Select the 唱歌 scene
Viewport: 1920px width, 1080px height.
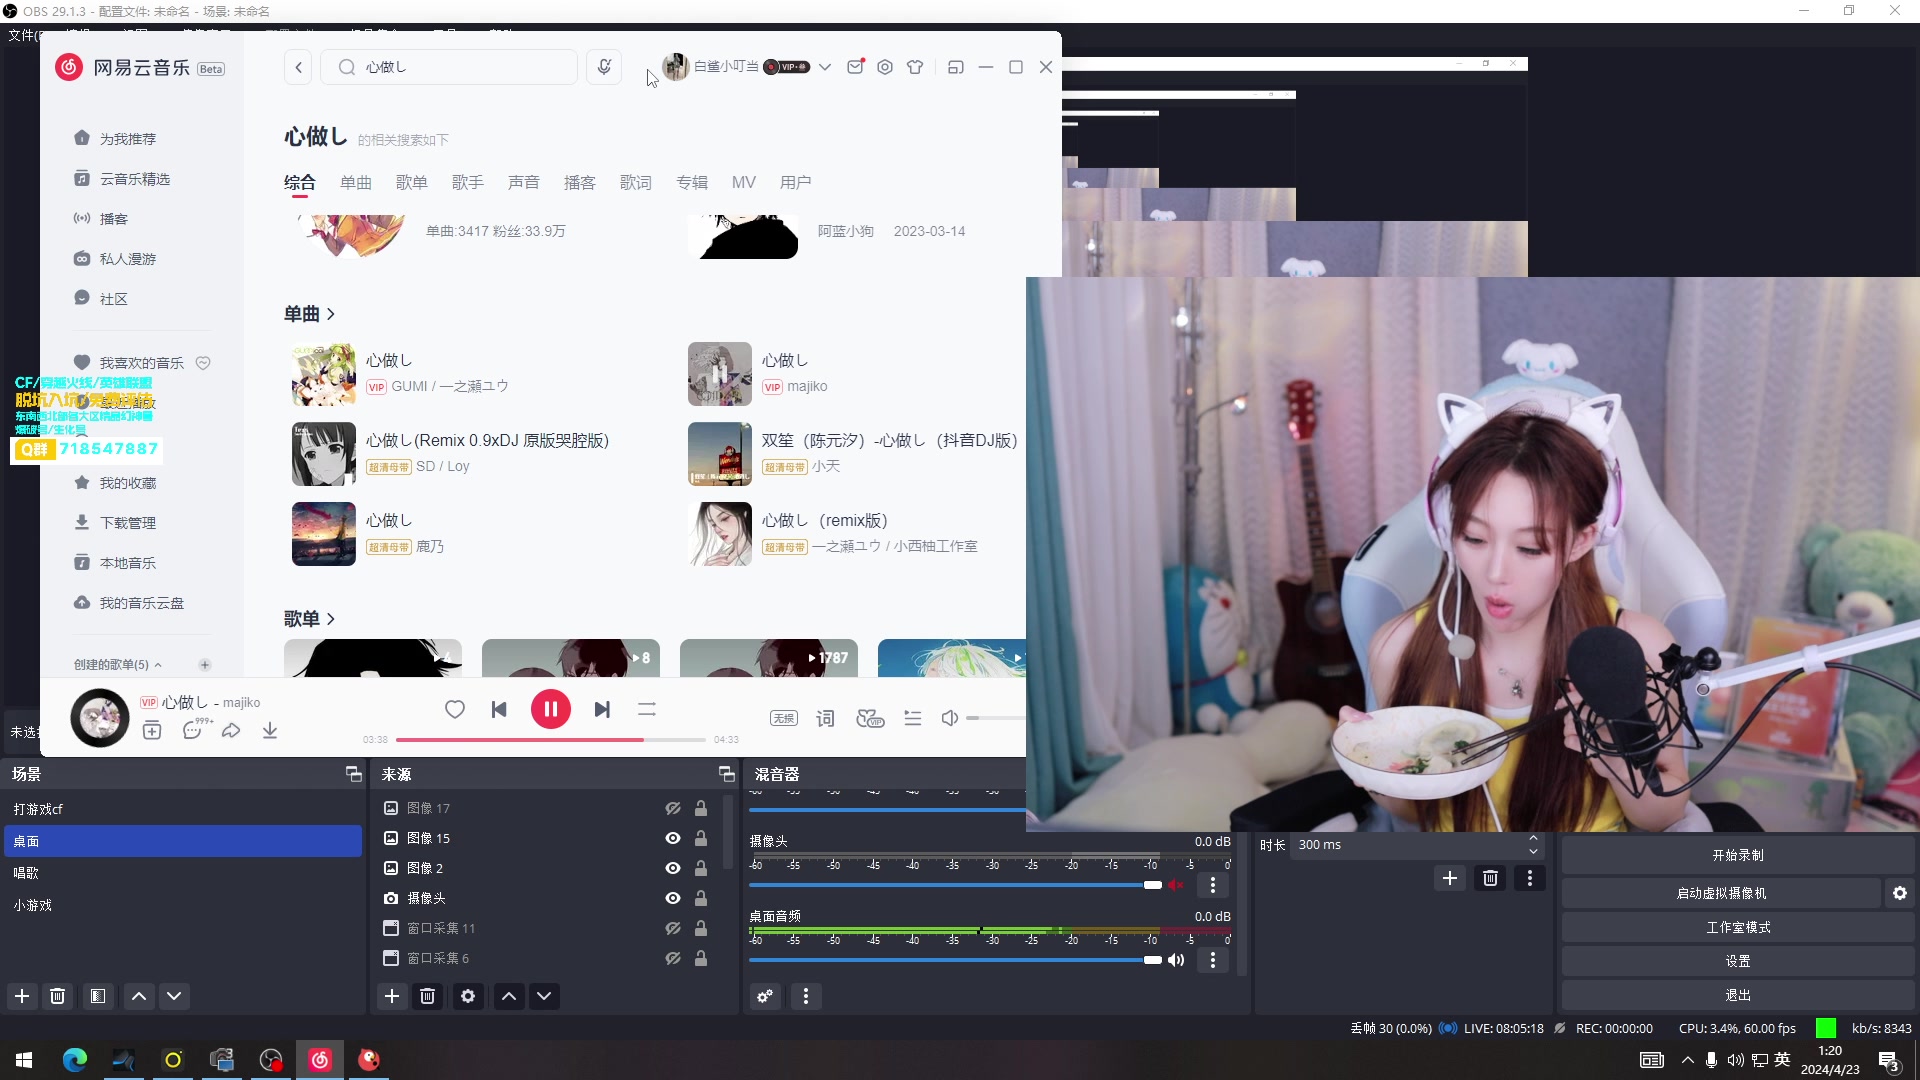(183, 873)
